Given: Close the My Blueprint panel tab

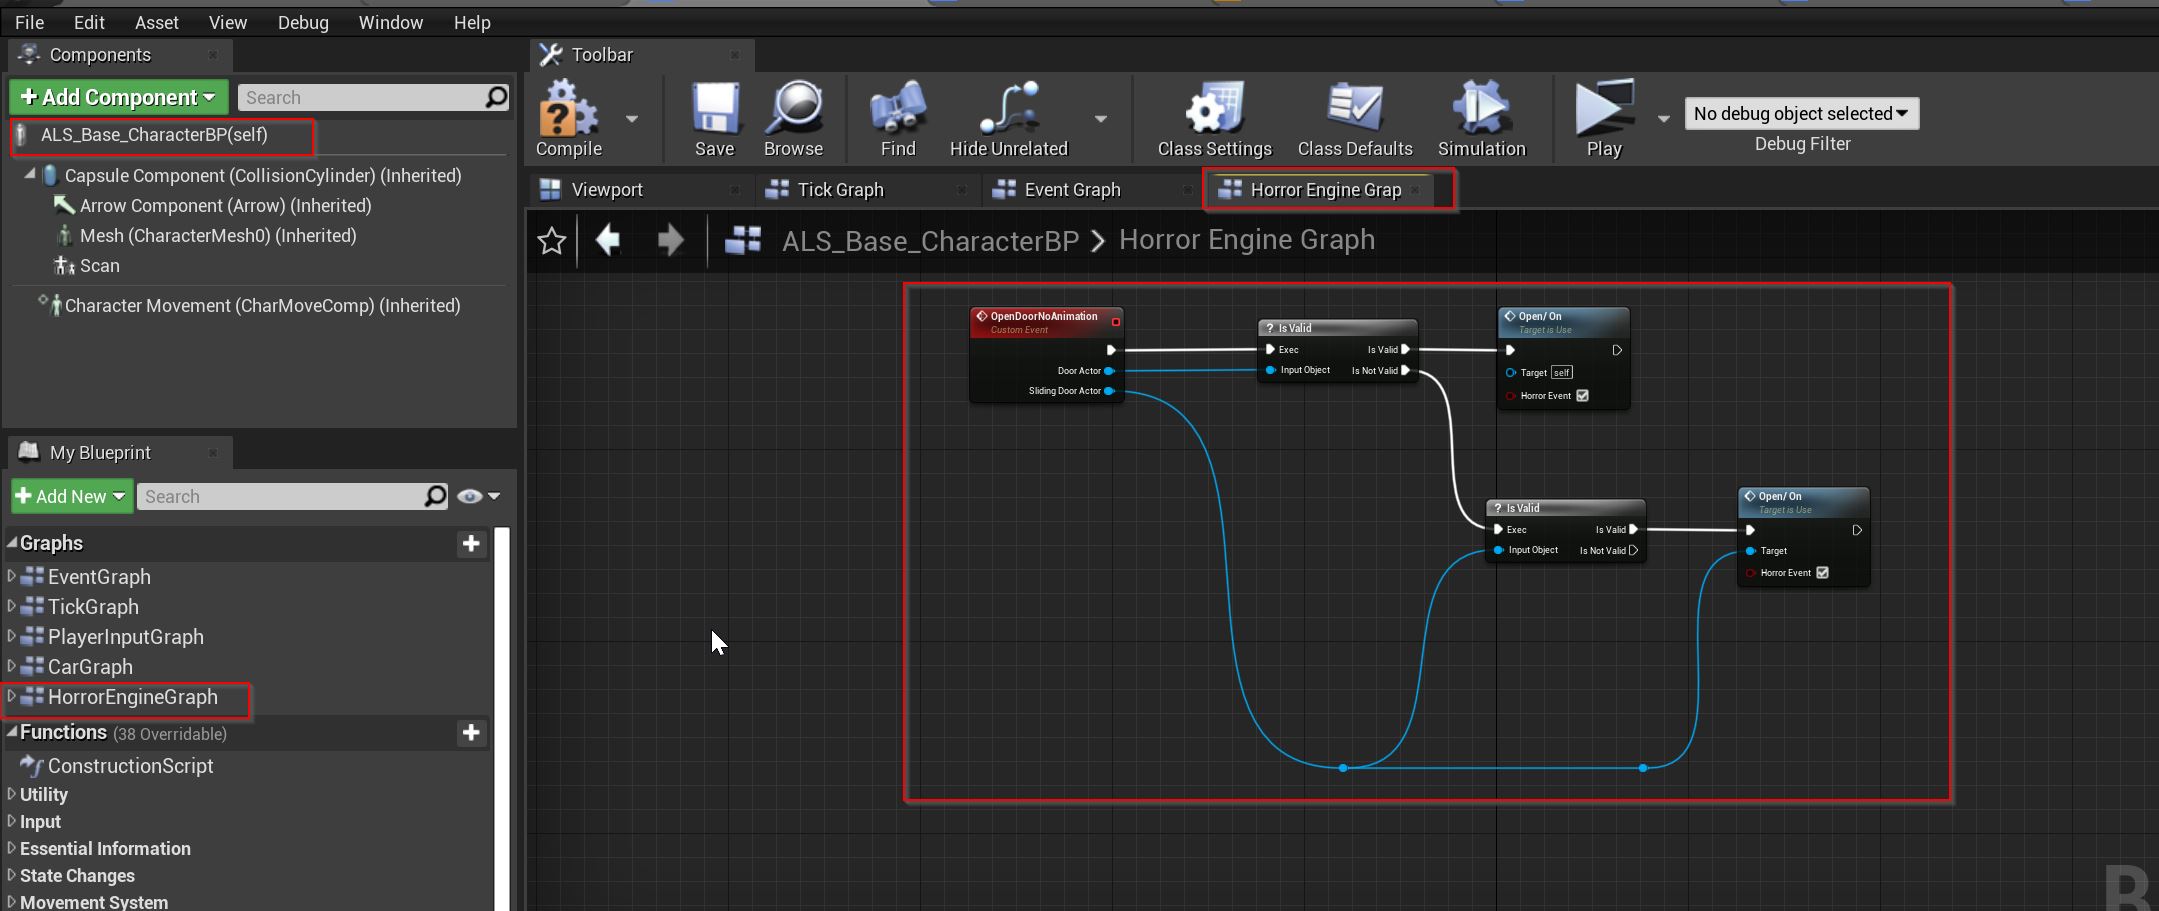Looking at the screenshot, I should tap(213, 453).
